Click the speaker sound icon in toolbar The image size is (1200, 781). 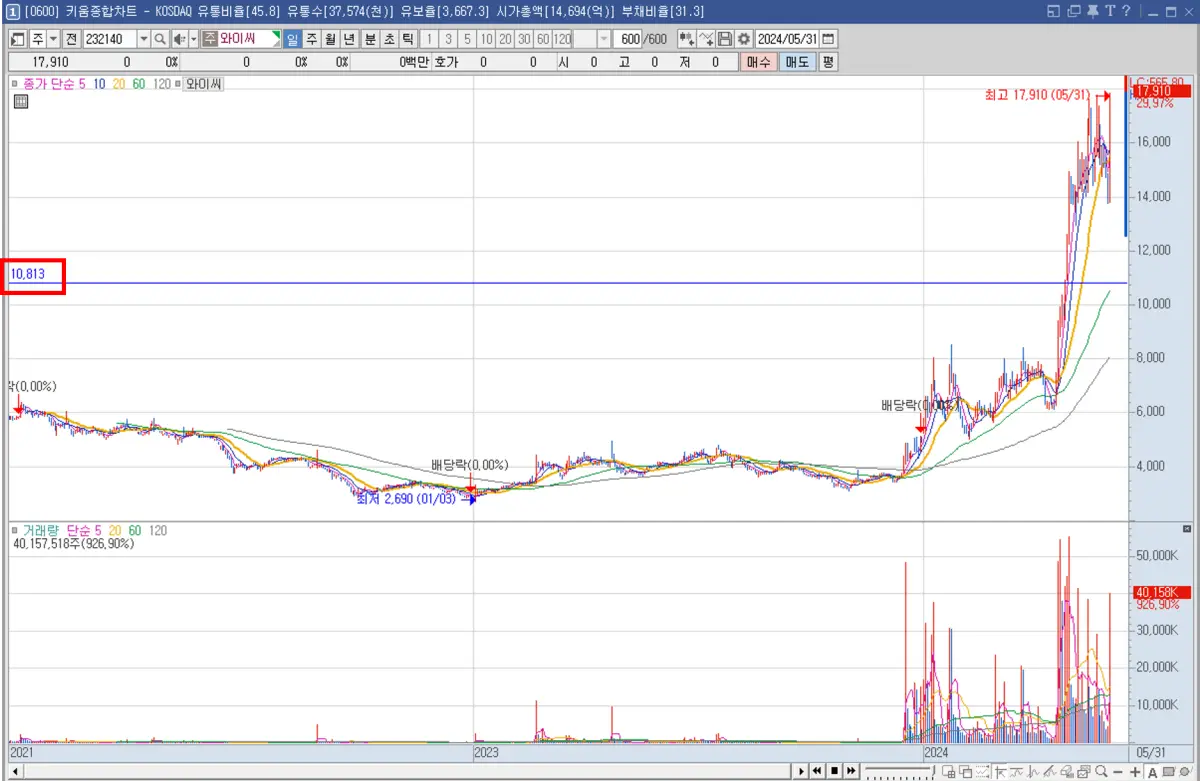[x=178, y=39]
